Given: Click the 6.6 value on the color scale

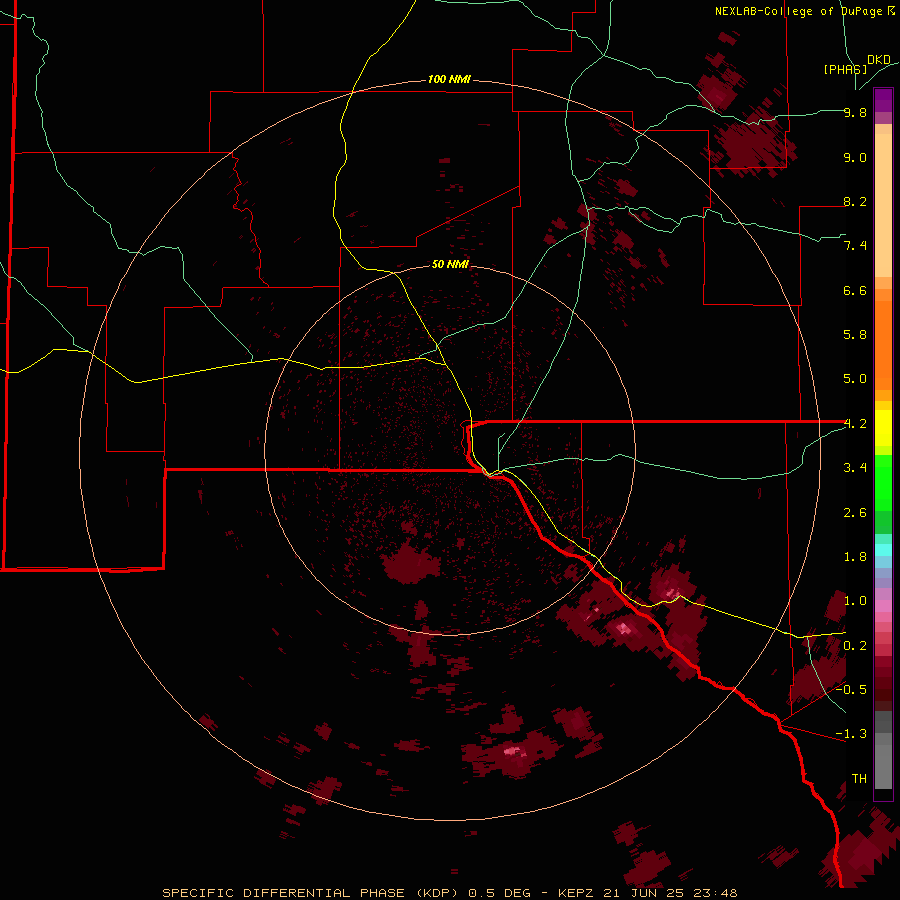Looking at the screenshot, I should point(855,290).
